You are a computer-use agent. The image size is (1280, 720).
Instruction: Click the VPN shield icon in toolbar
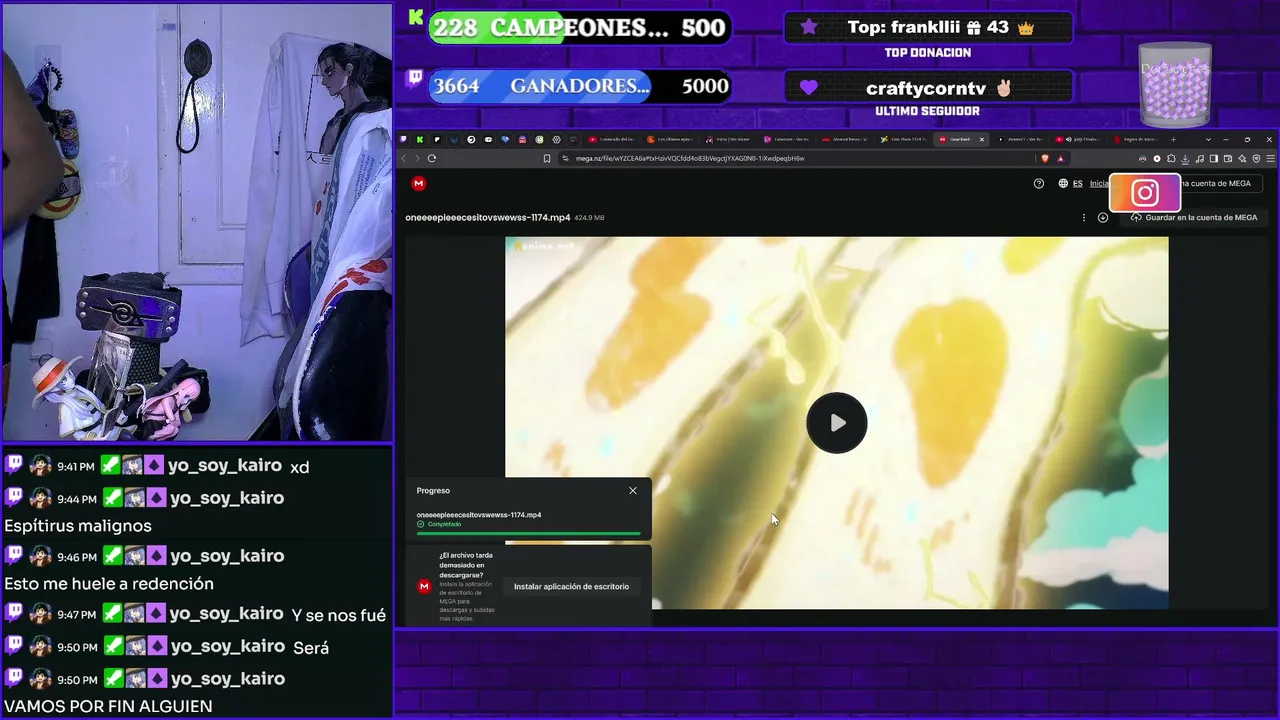pos(1256,158)
